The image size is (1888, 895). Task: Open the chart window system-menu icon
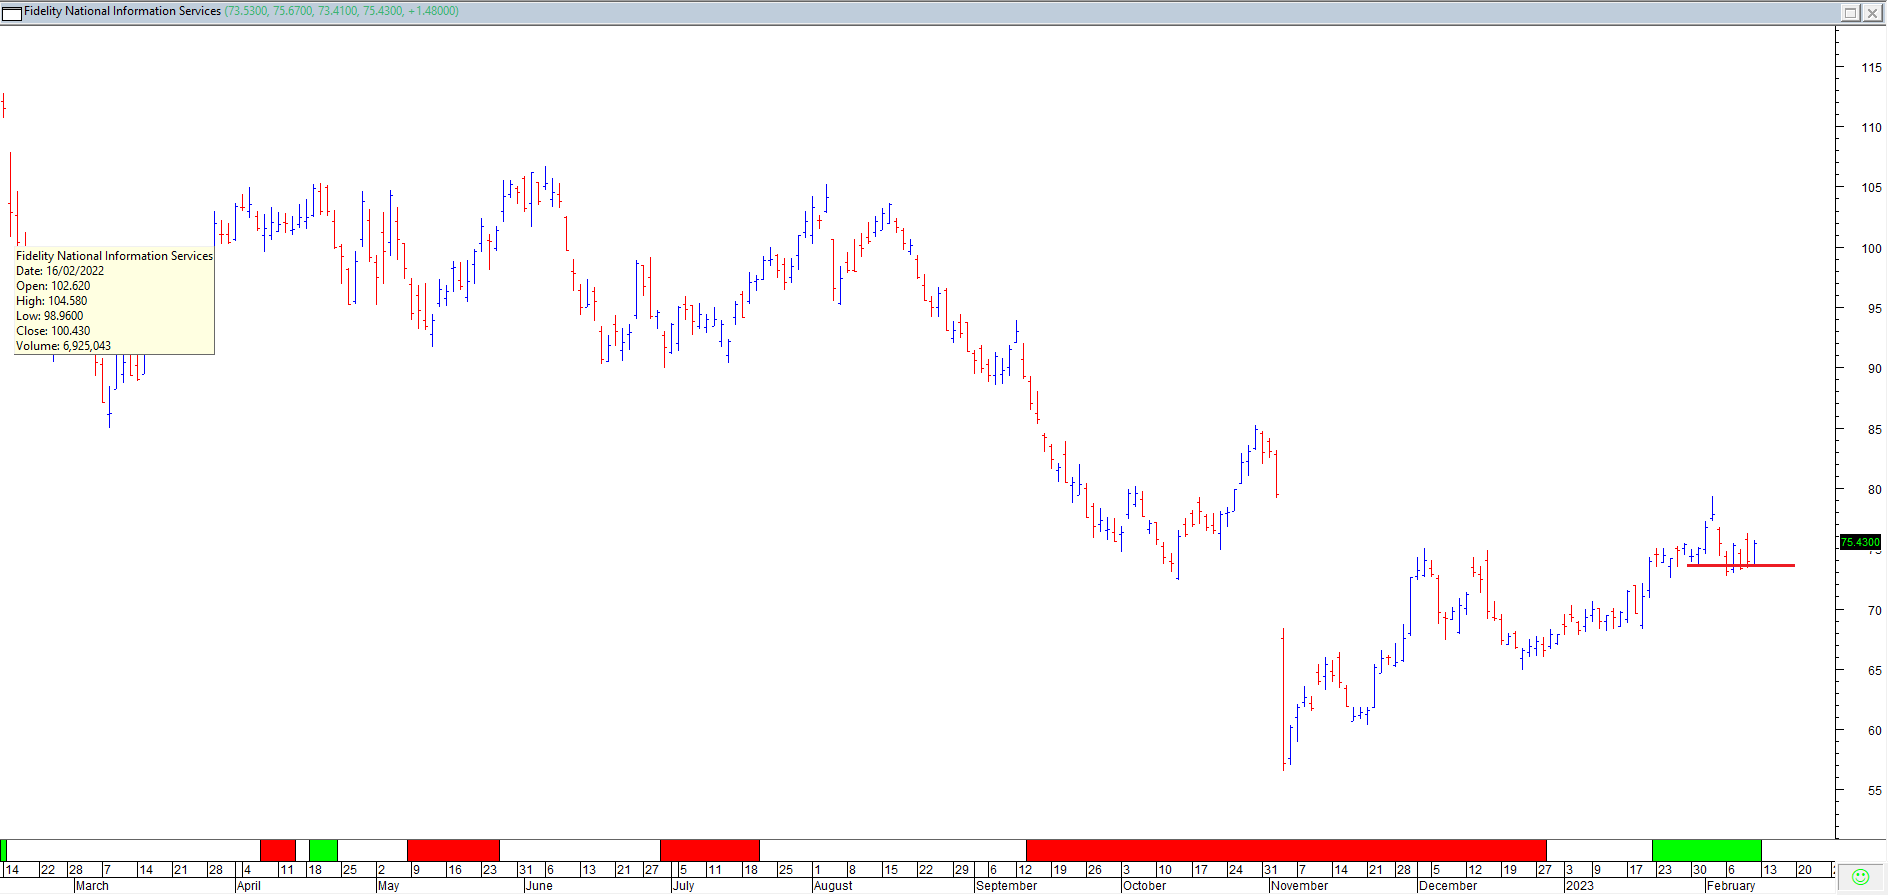pyautogui.click(x=12, y=12)
